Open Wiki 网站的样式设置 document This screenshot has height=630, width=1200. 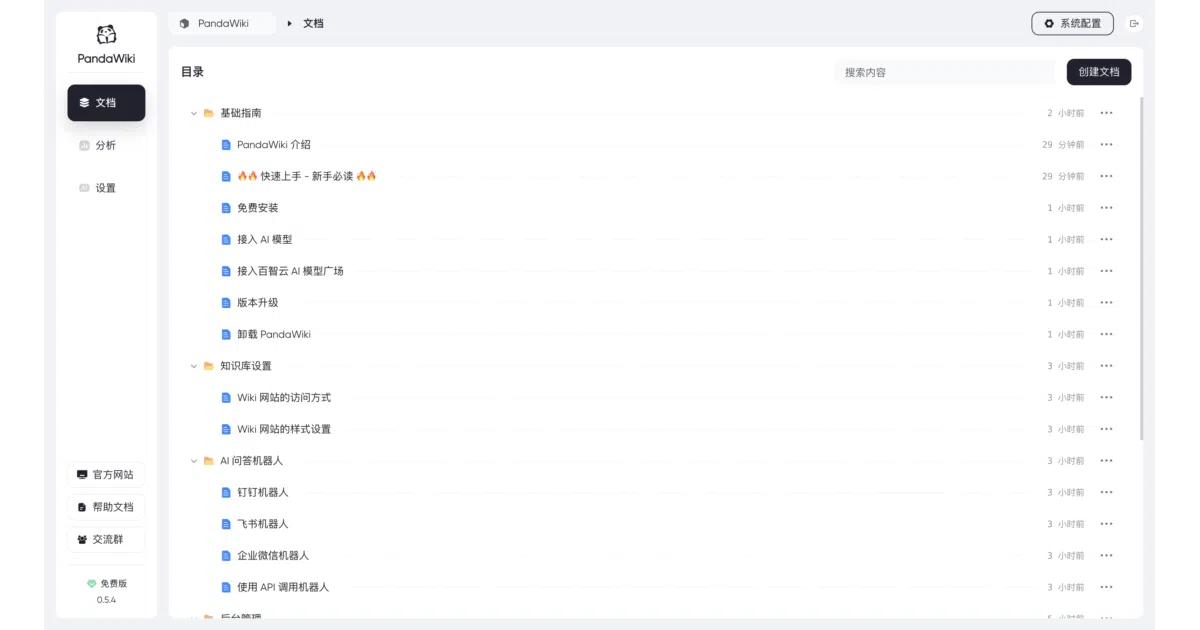point(284,429)
